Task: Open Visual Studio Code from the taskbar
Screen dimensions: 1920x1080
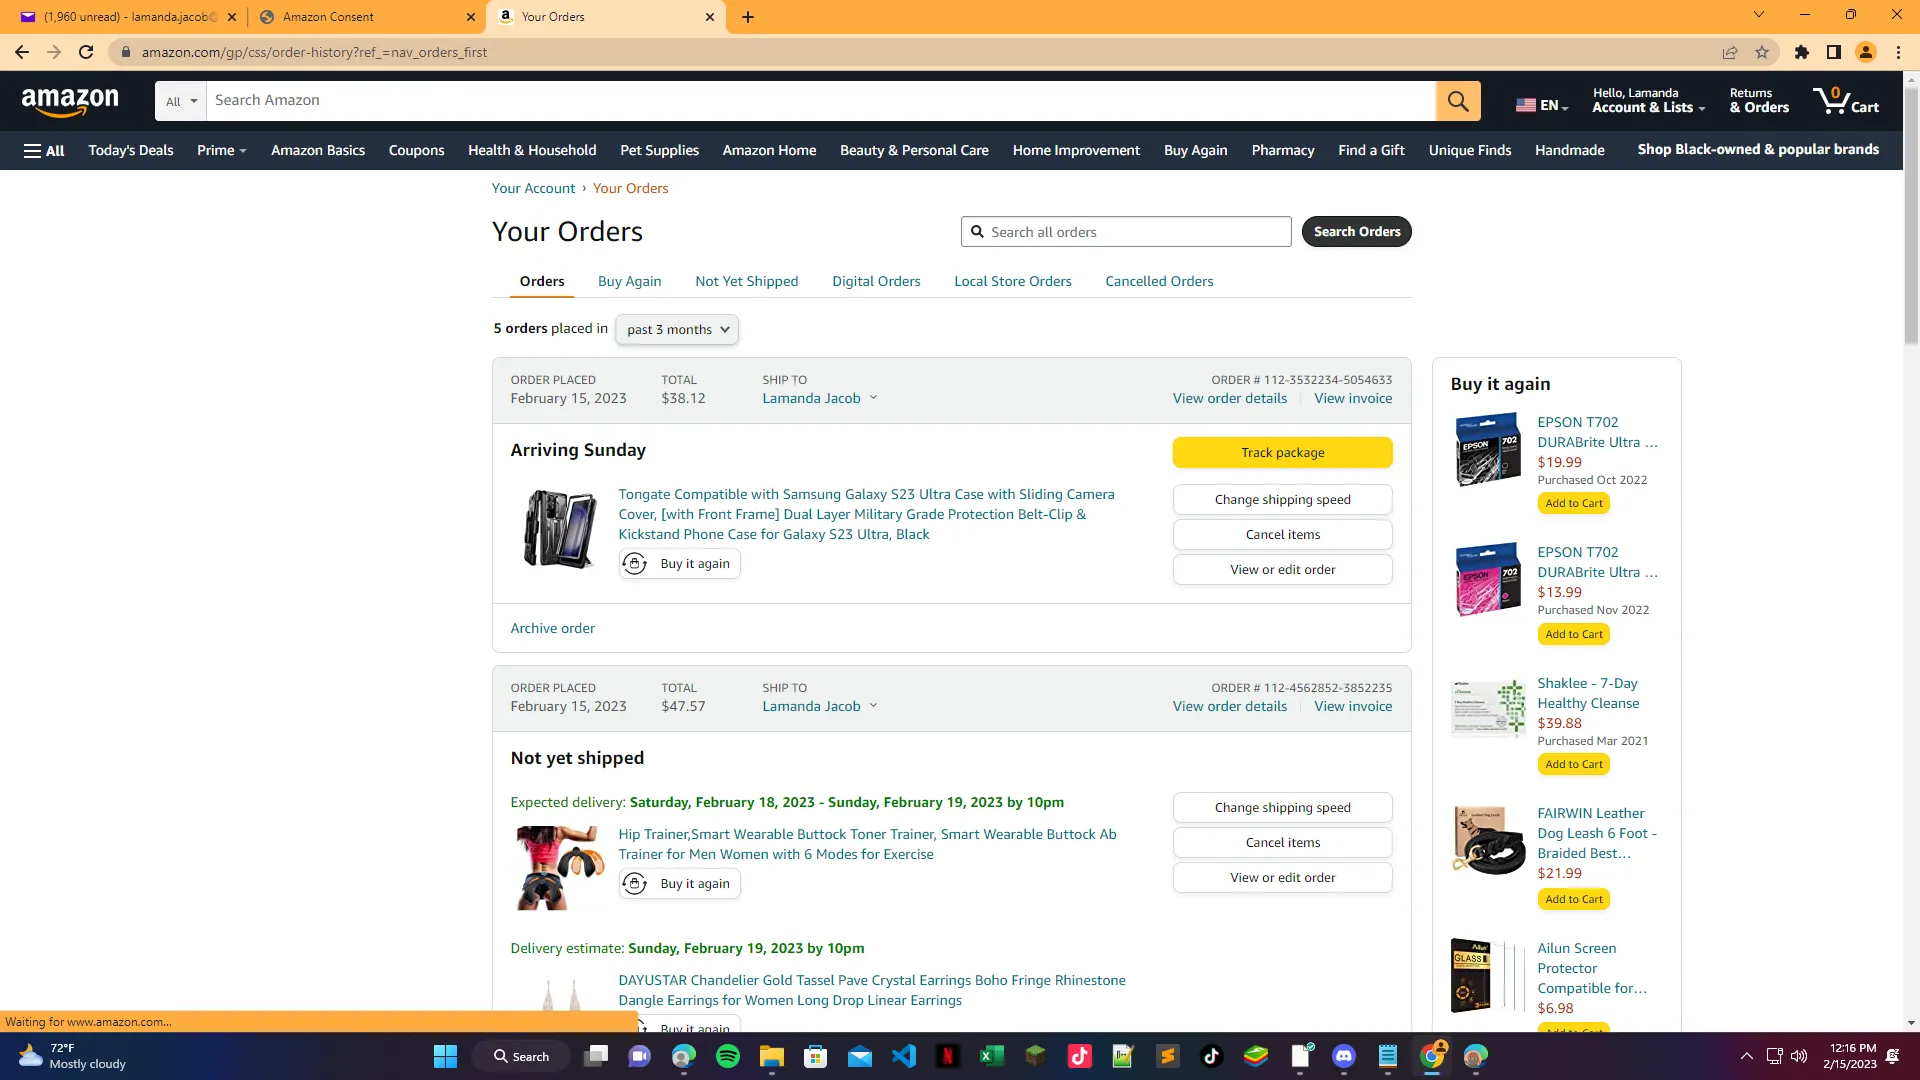Action: coord(904,1056)
